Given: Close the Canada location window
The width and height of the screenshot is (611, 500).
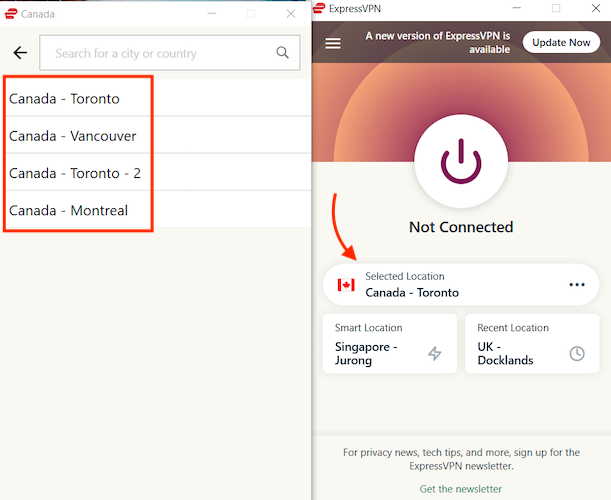Looking at the screenshot, I should (x=291, y=14).
